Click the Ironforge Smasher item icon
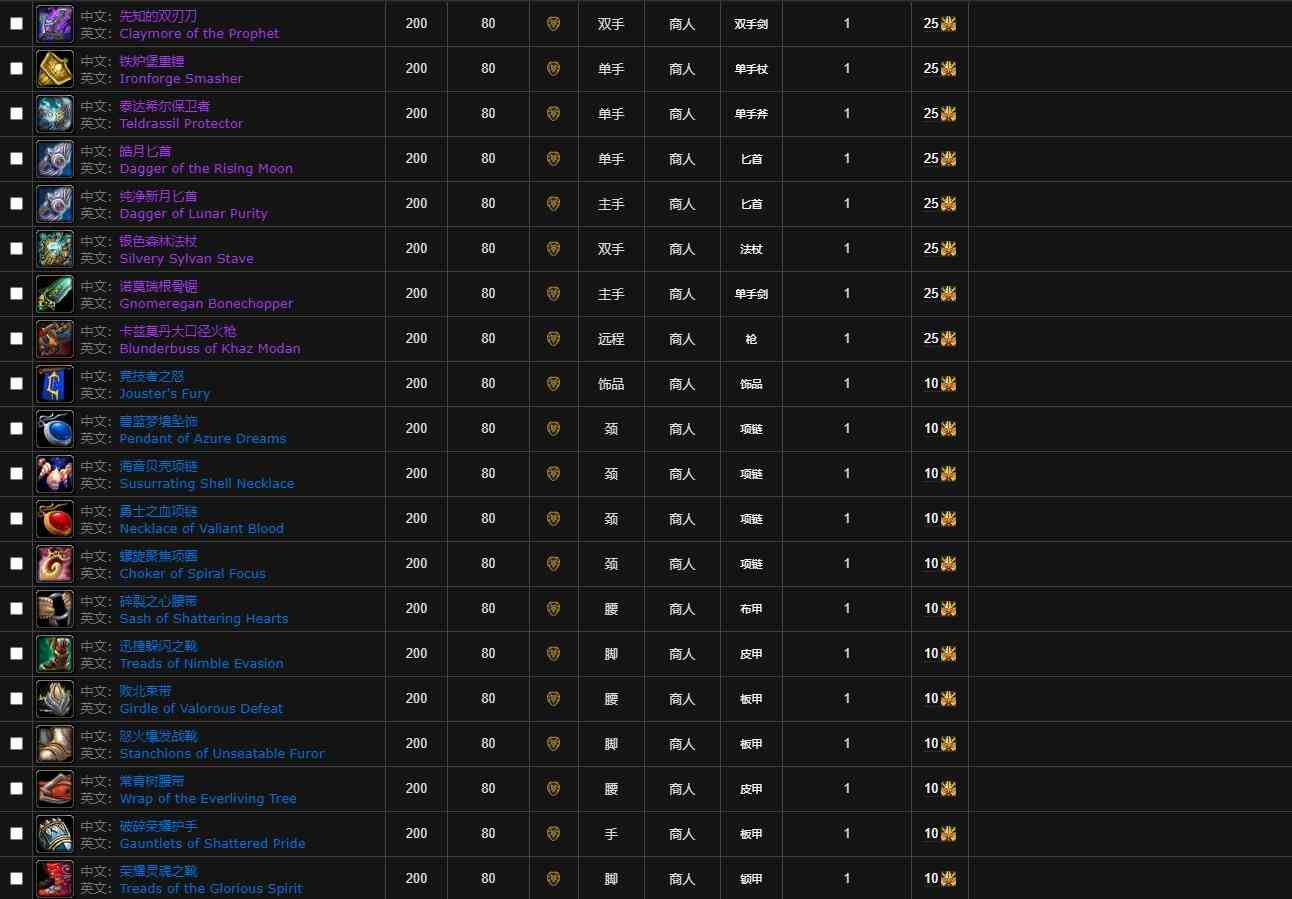Screen dimensions: 1292x899 click(x=55, y=69)
